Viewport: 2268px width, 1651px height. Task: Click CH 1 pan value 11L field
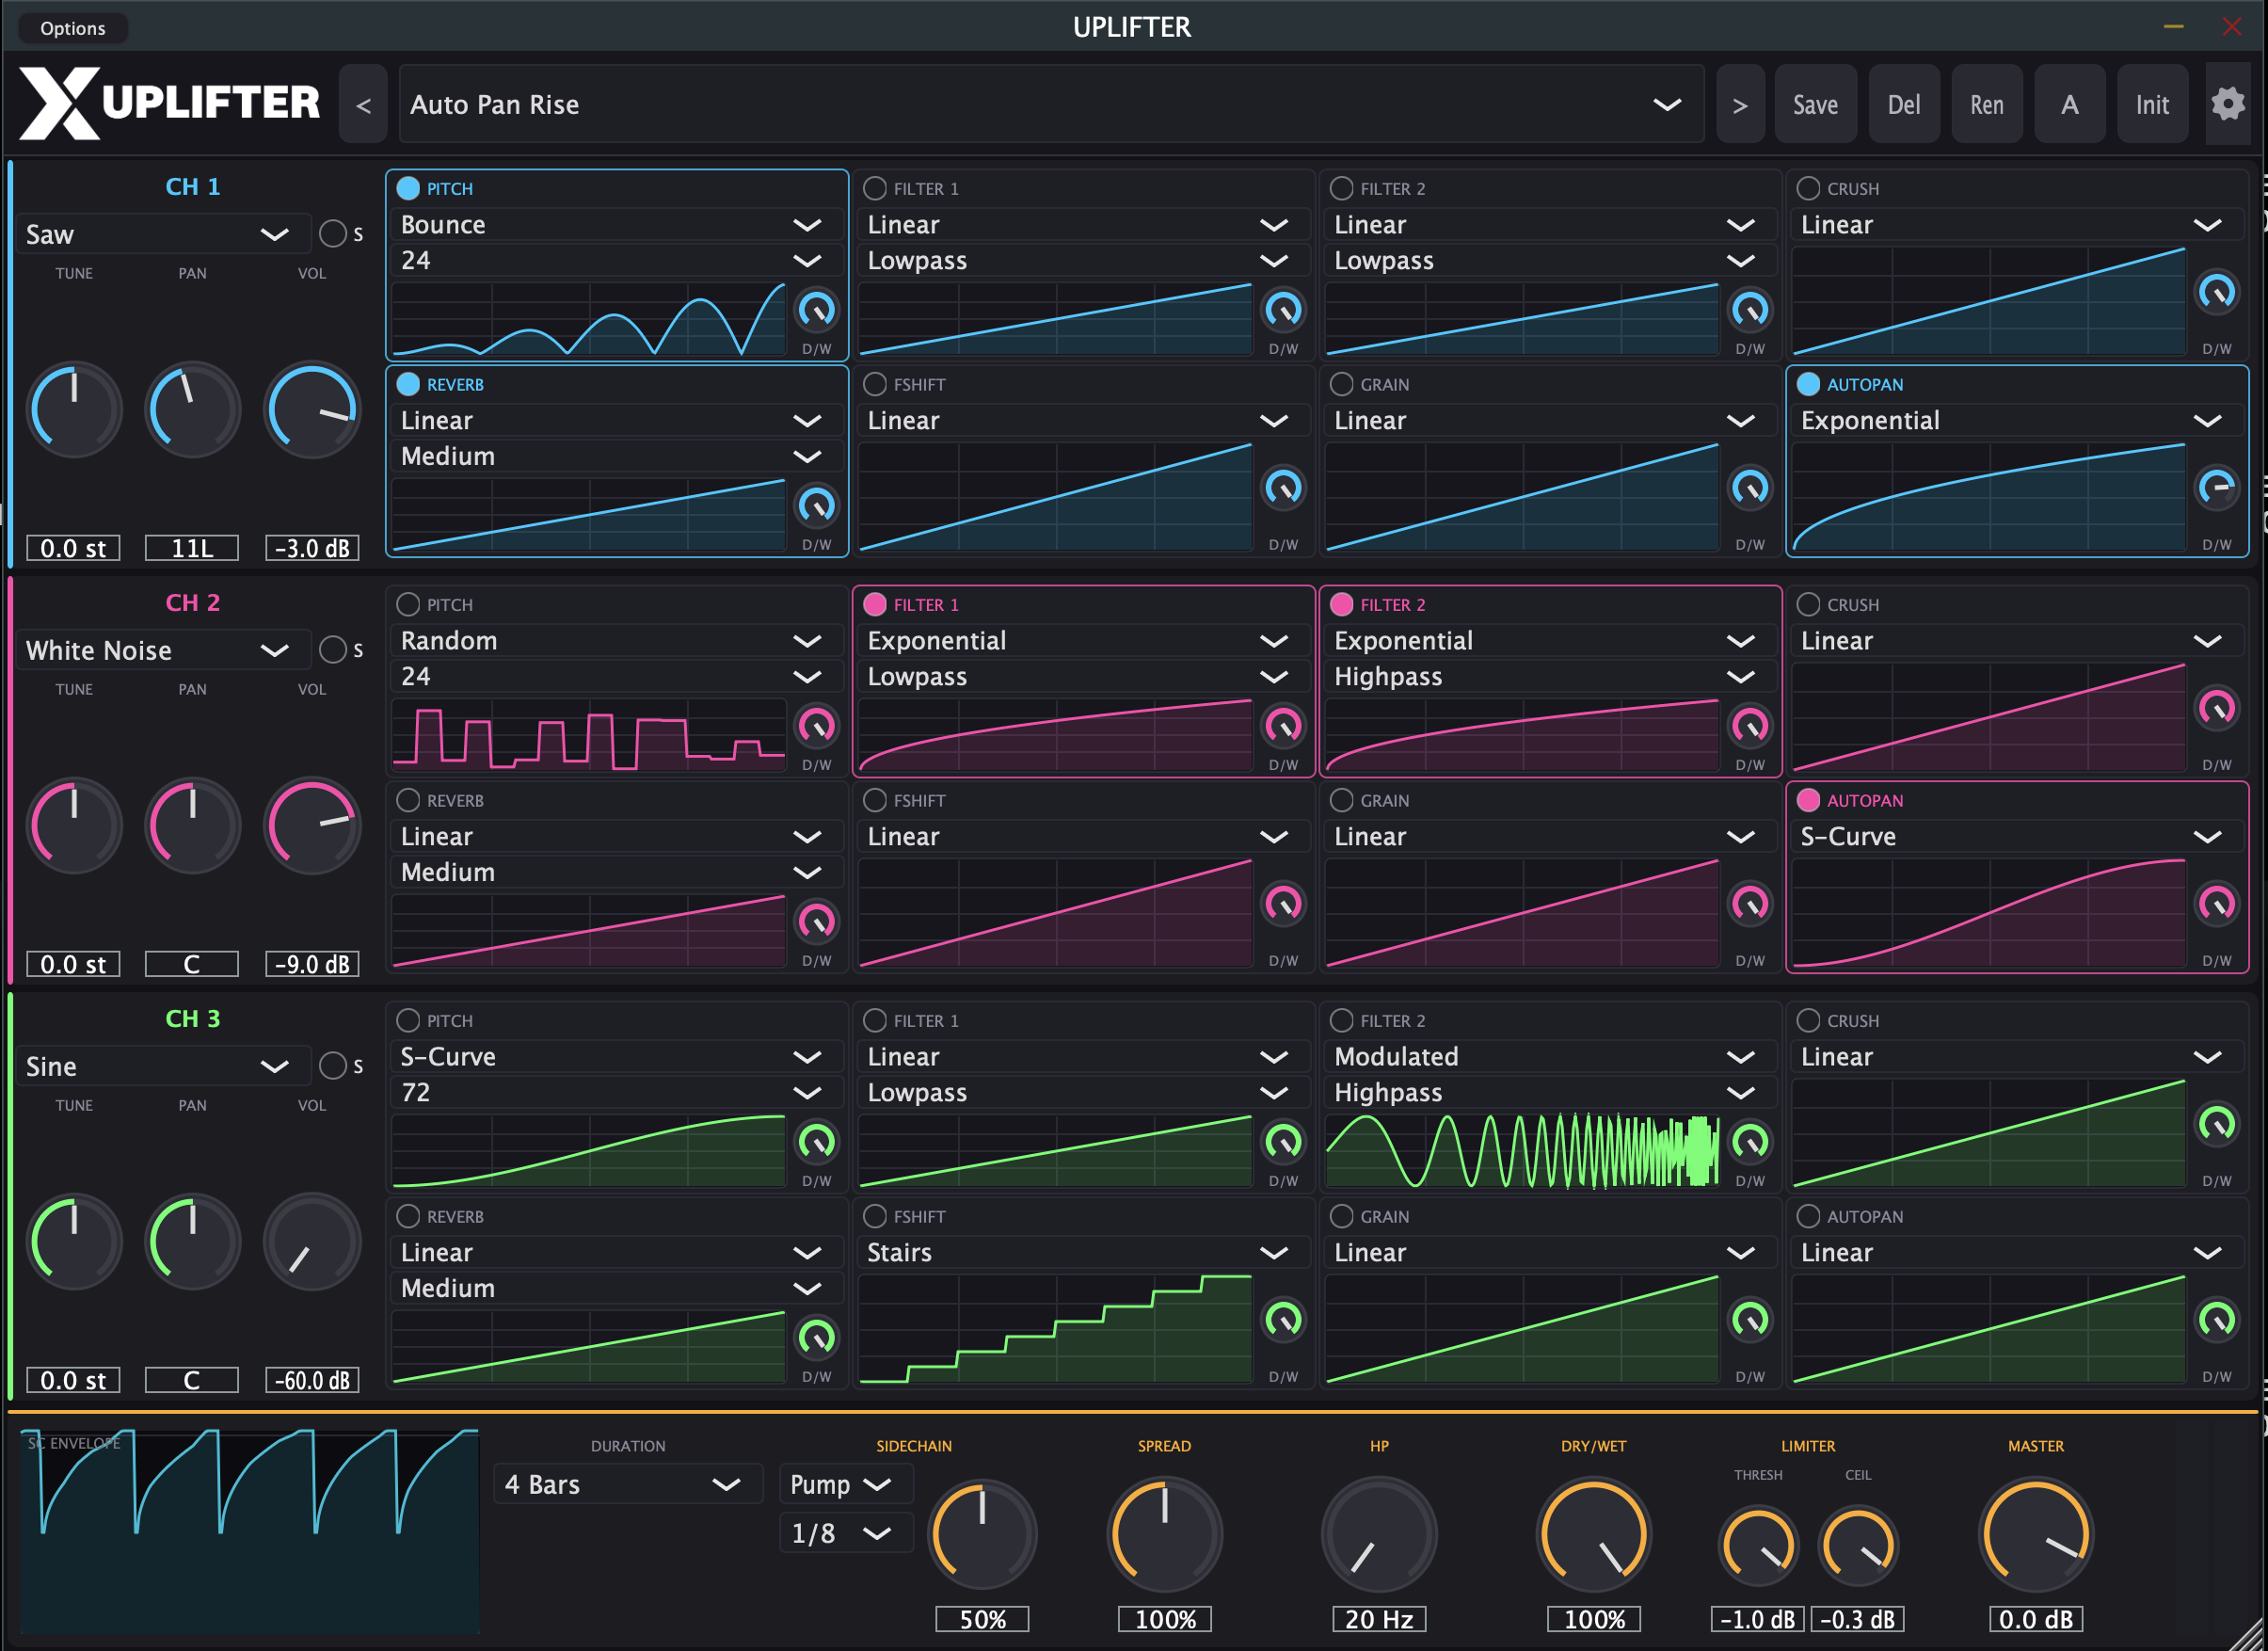click(x=192, y=548)
